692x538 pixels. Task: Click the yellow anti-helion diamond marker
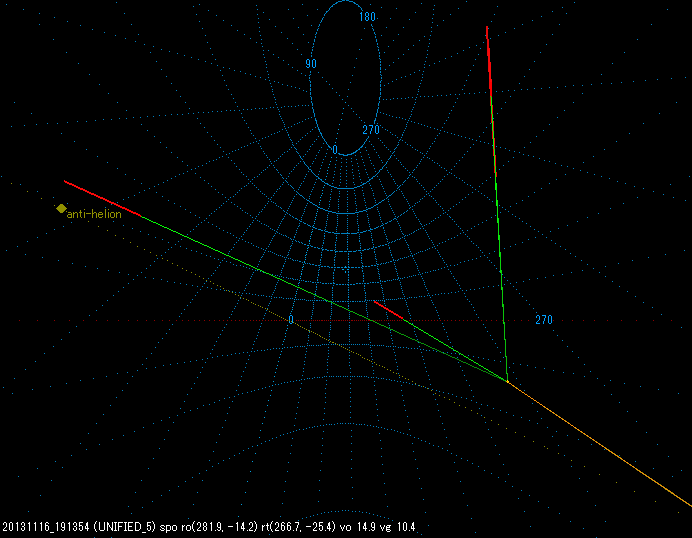click(61, 208)
